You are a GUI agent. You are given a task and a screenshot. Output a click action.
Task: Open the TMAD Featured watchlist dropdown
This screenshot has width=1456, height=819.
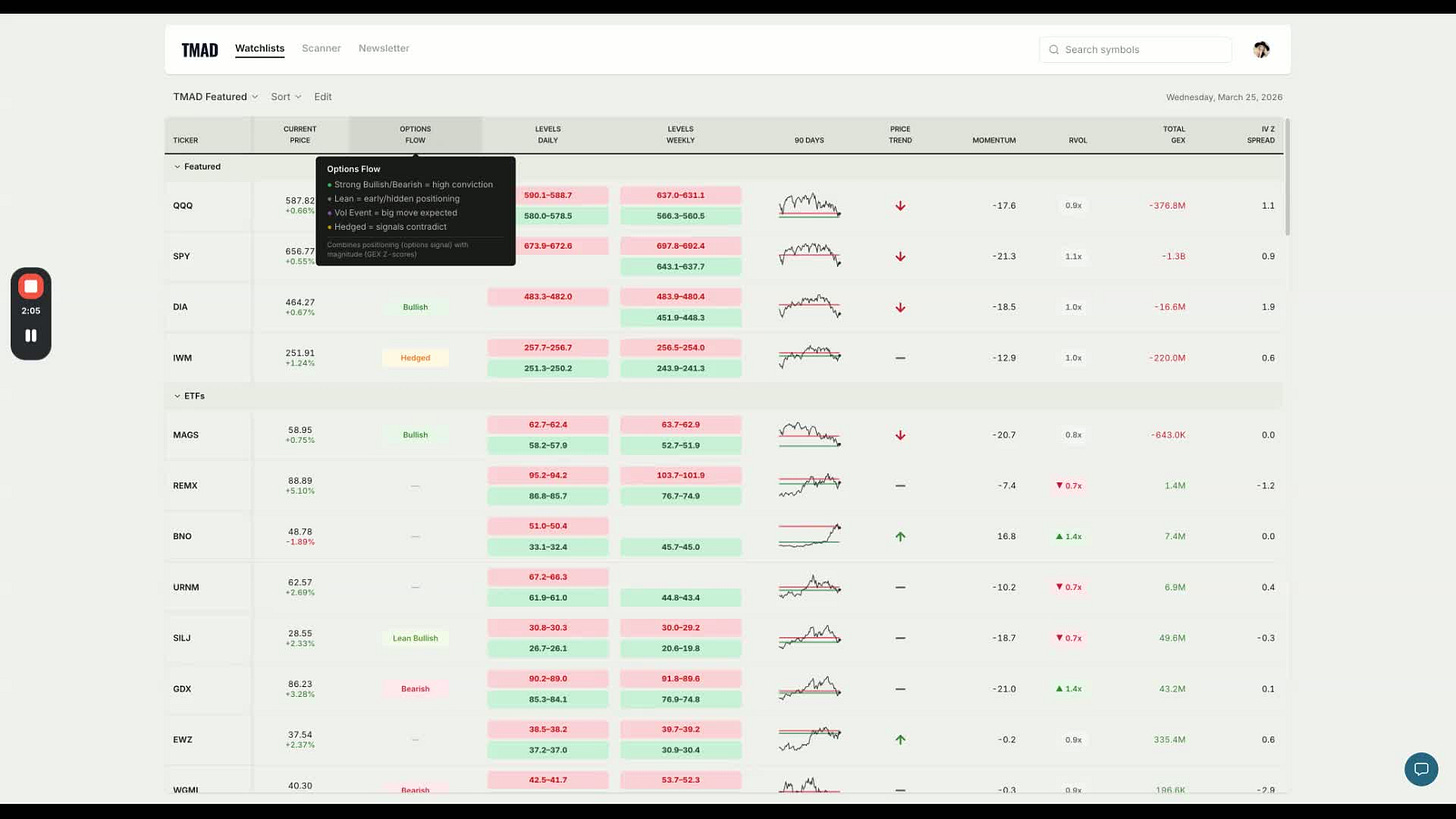tap(215, 97)
